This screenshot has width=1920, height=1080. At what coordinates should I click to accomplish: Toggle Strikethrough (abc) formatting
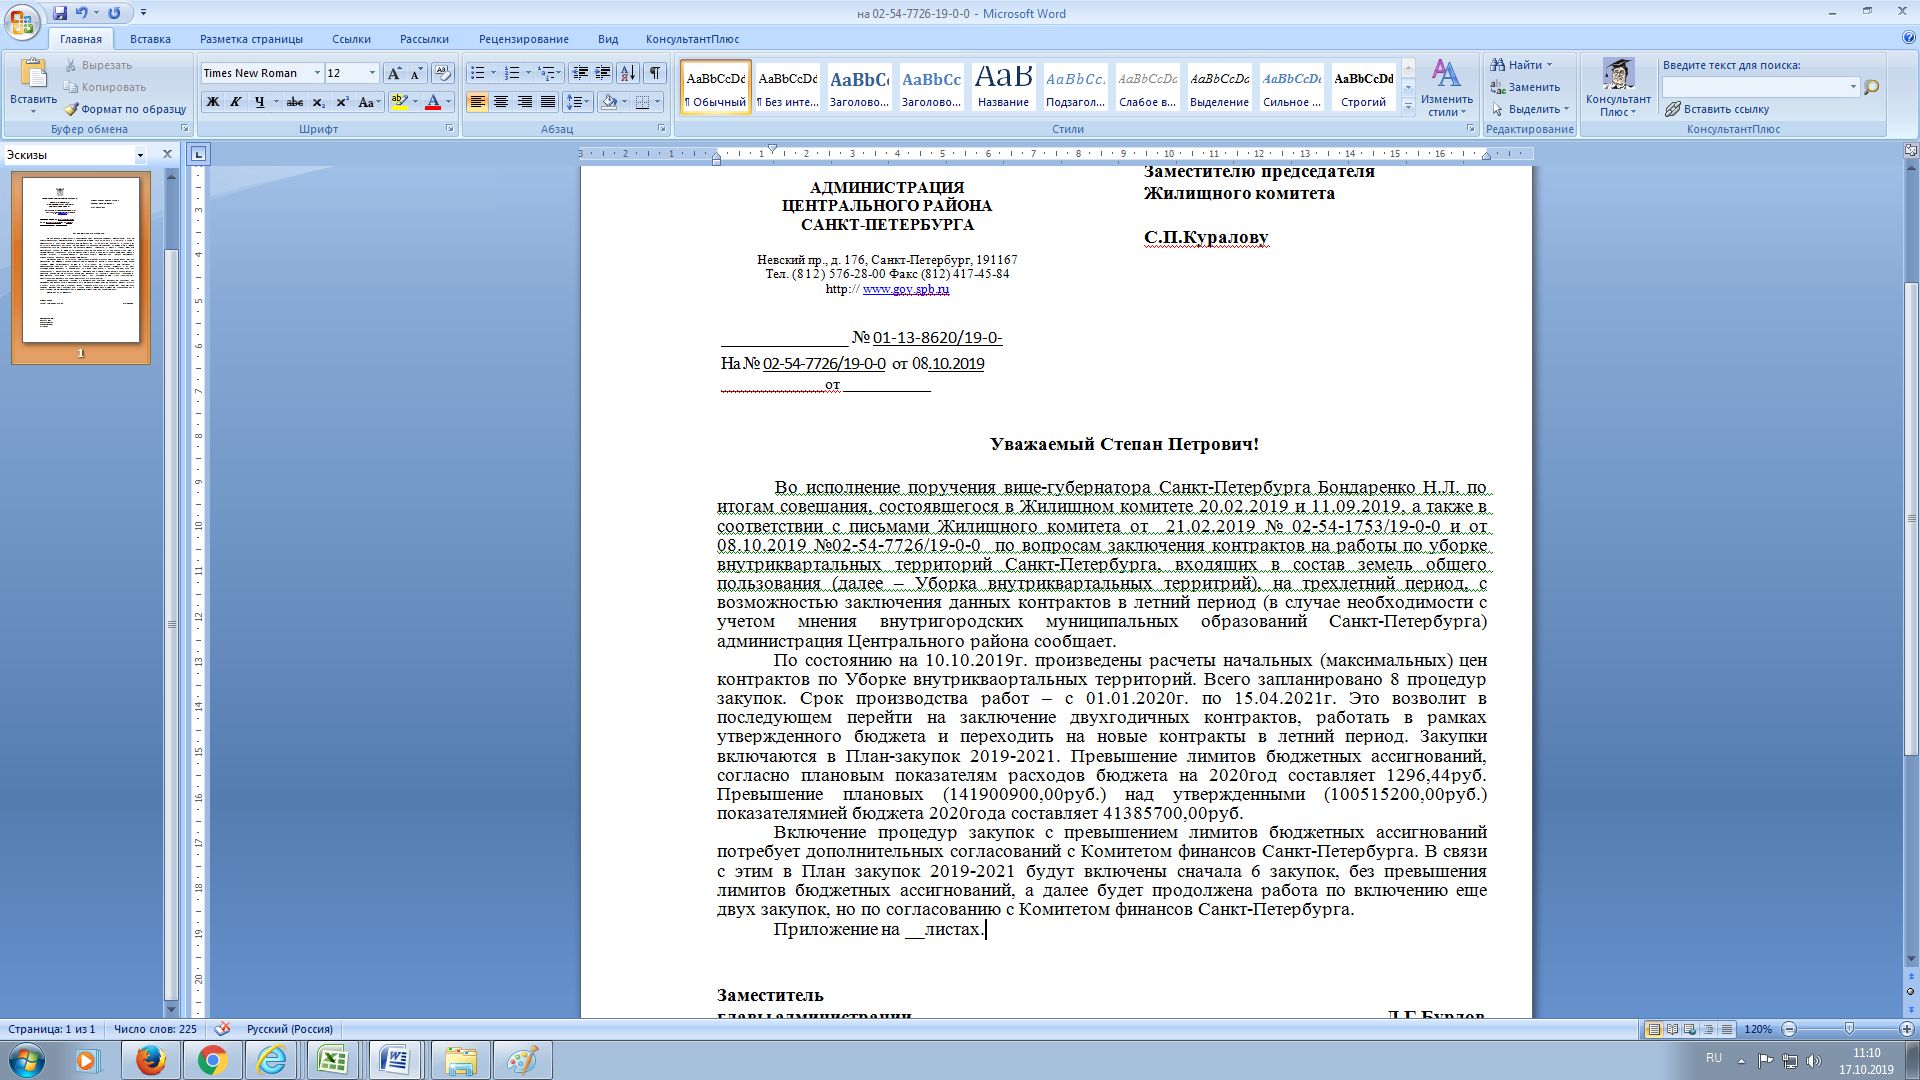[295, 102]
